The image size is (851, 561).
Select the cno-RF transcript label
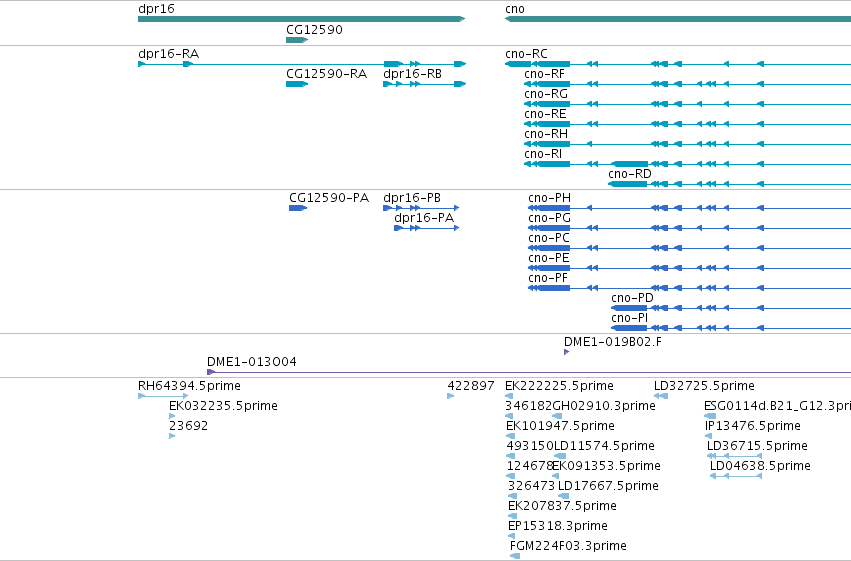[x=544, y=74]
